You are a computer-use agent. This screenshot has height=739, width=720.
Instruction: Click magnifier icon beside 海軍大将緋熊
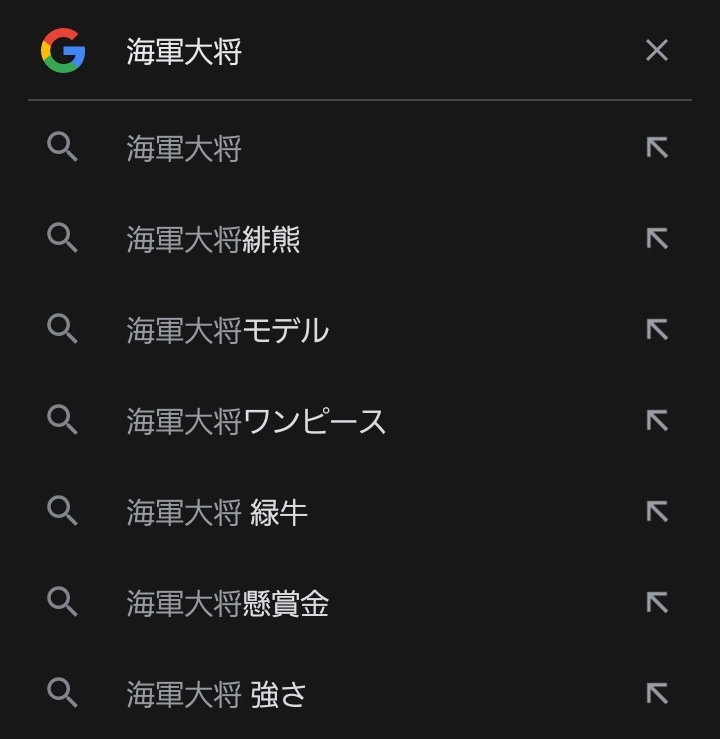click(x=63, y=239)
